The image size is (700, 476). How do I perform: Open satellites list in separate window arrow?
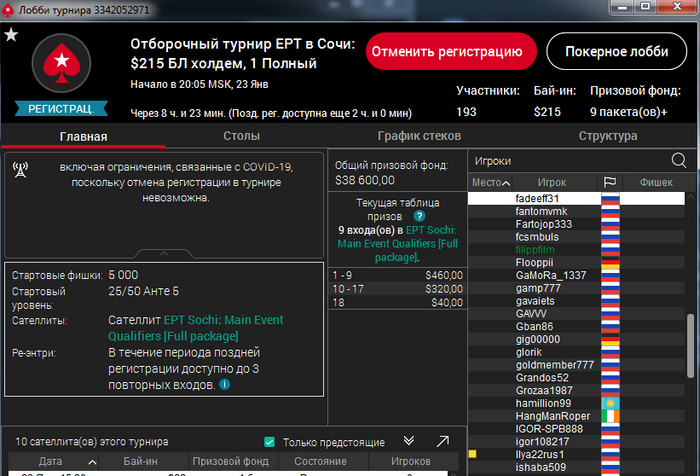click(442, 441)
